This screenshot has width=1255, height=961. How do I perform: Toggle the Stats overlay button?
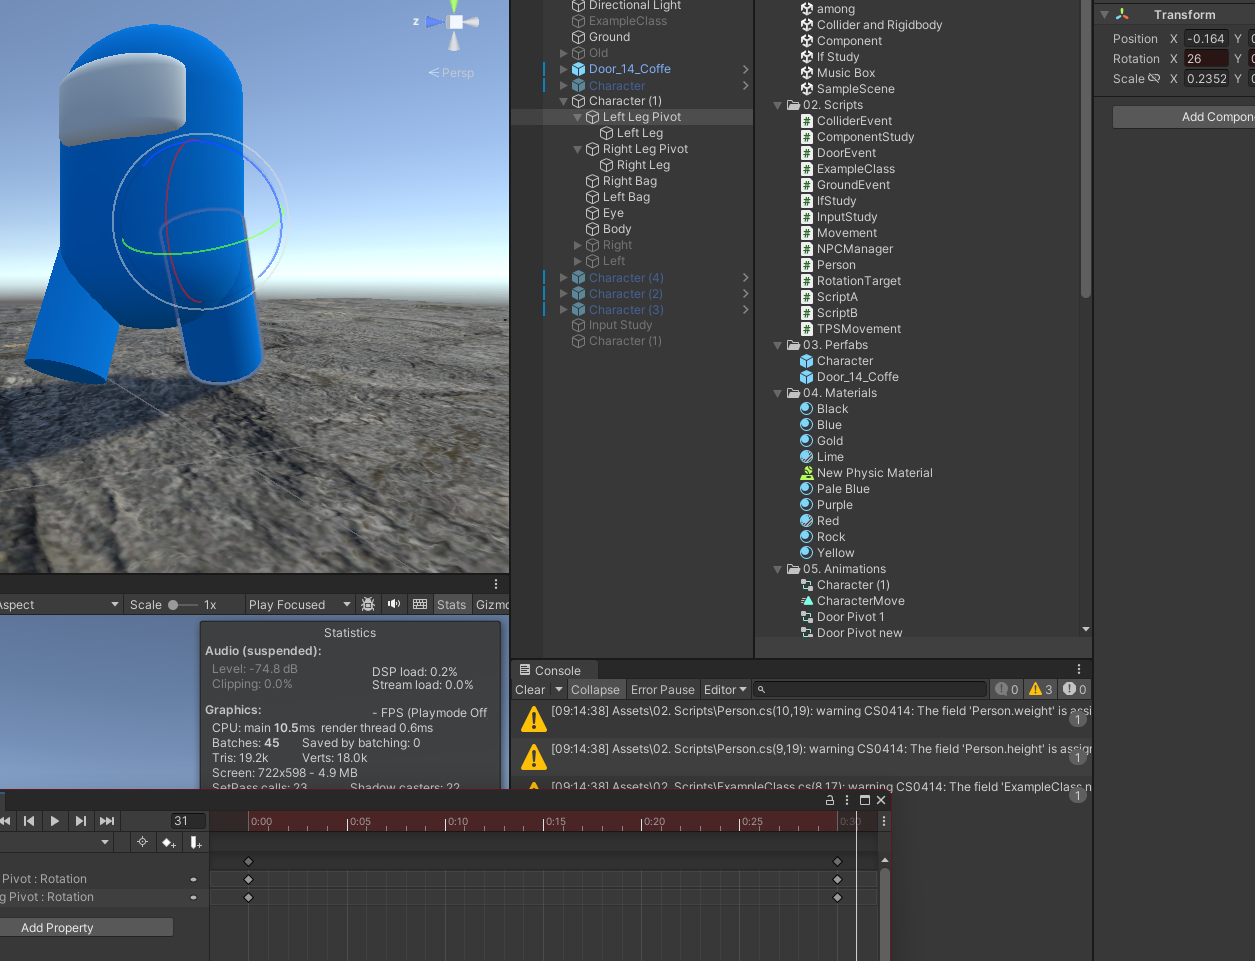pos(452,604)
